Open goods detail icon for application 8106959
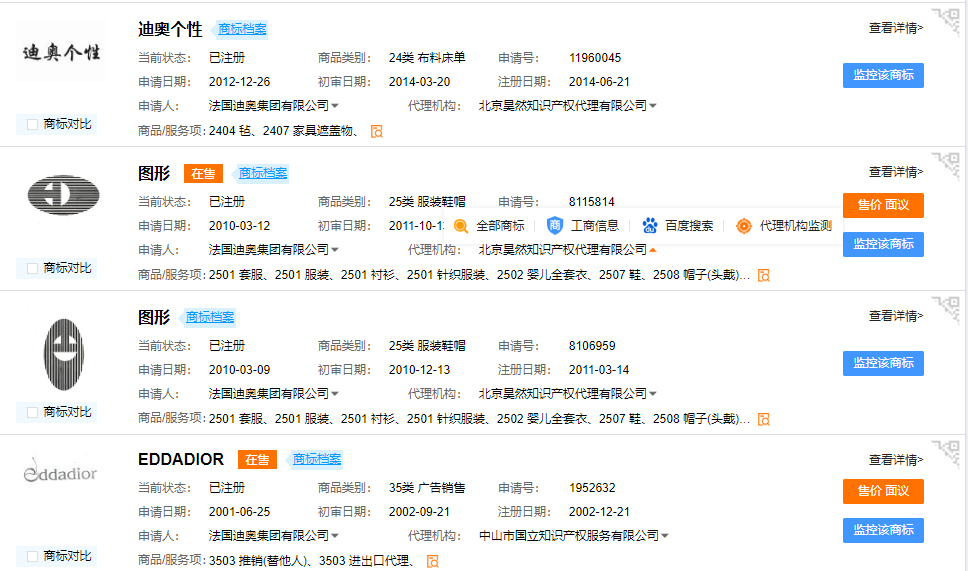The image size is (968, 571). (764, 419)
